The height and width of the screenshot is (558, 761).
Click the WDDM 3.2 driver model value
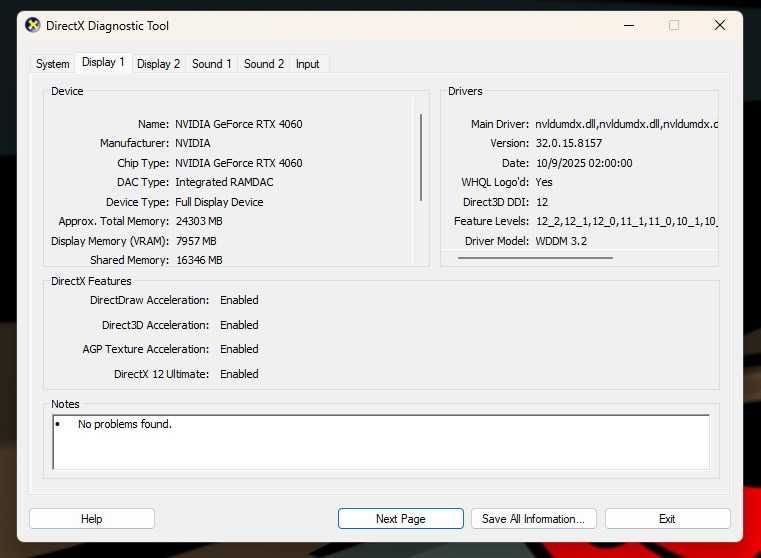click(561, 241)
